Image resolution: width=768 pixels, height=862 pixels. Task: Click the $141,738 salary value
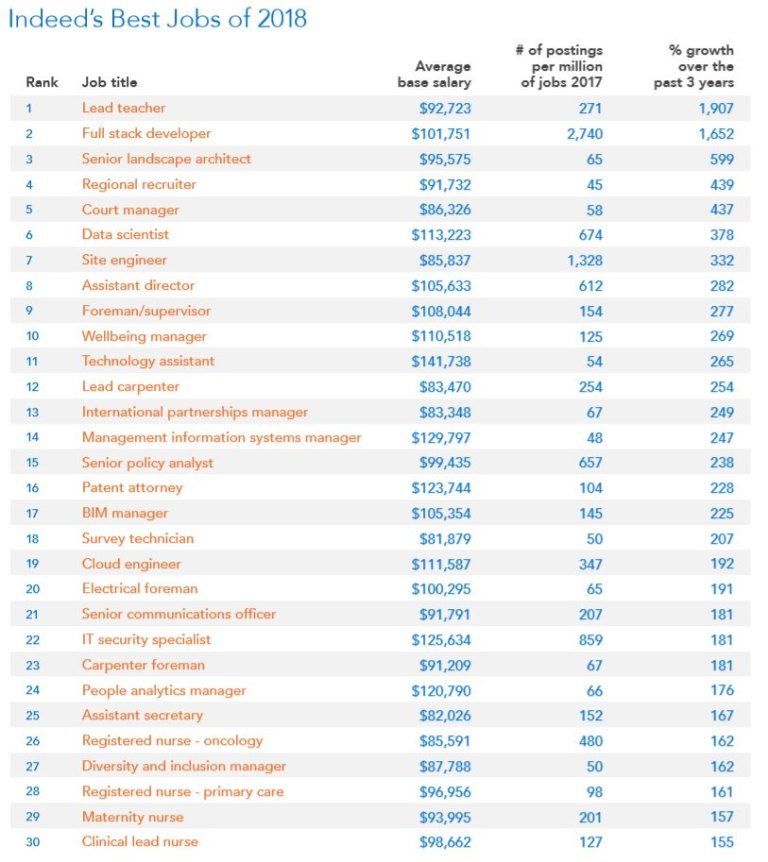[441, 362]
